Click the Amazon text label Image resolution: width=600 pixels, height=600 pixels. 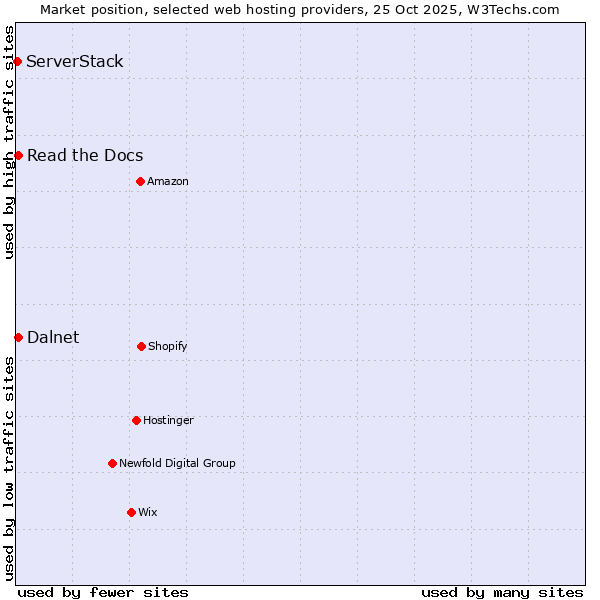[x=168, y=181]
